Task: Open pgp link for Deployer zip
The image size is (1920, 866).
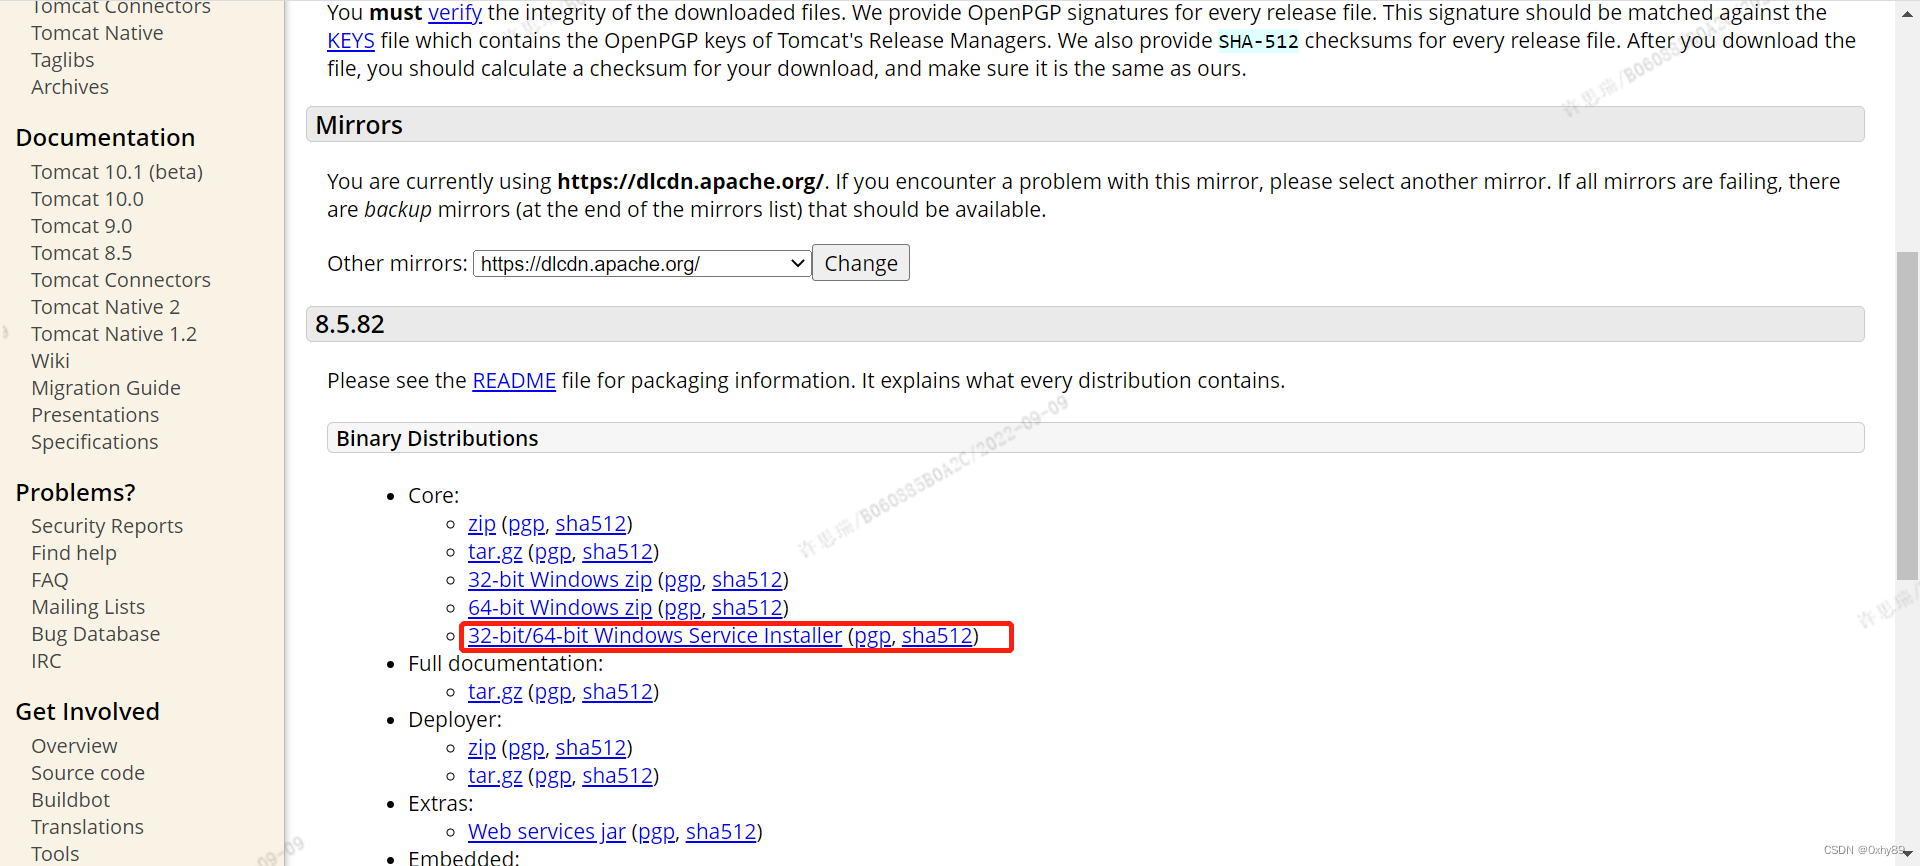Action: click(527, 748)
